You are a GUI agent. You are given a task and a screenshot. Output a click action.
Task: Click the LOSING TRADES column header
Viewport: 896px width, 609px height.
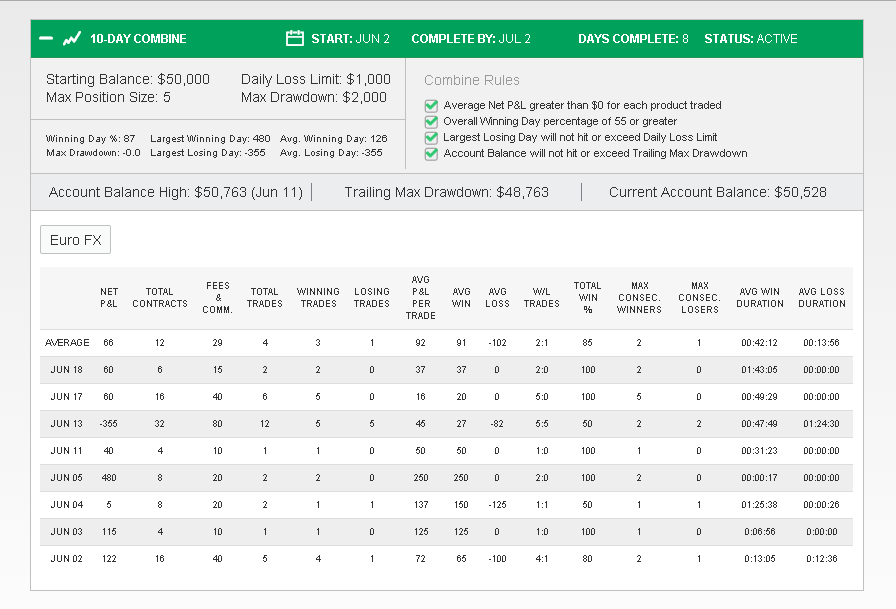pos(371,298)
